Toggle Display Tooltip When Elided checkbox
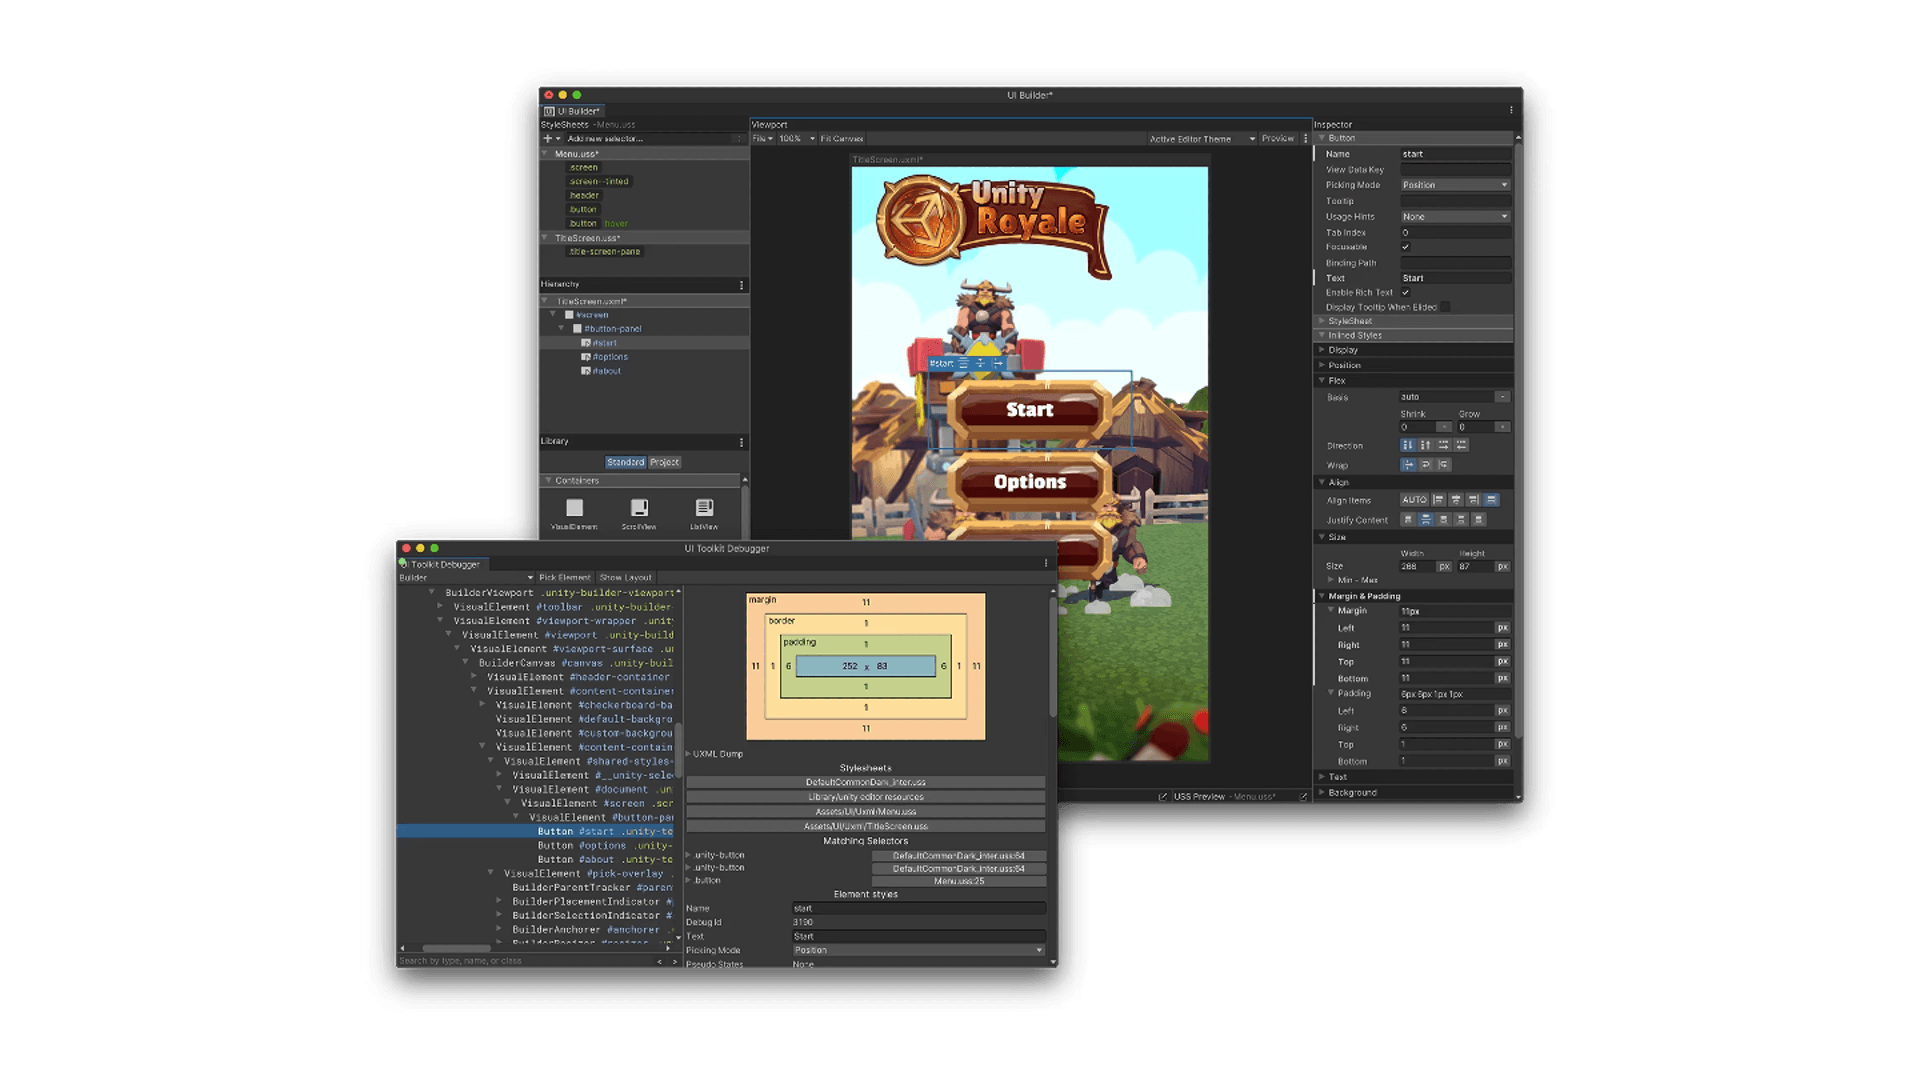Viewport: 1920px width, 1080px height. 1445,307
